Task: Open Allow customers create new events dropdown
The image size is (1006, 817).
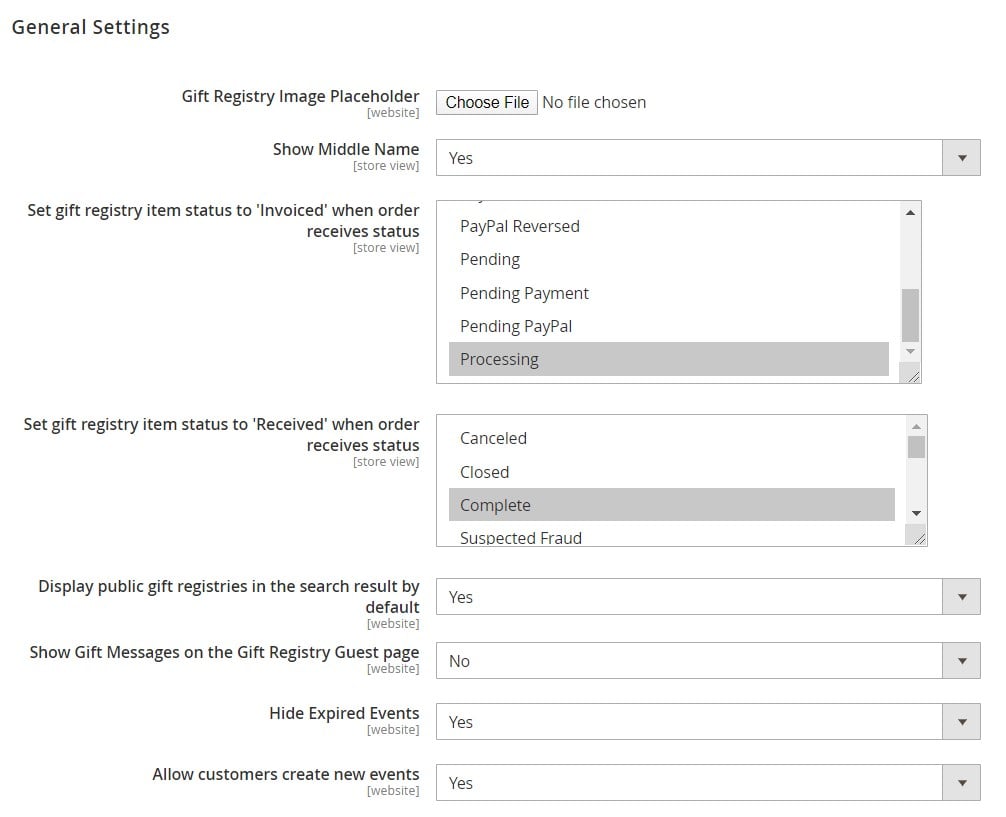Action: tap(708, 783)
